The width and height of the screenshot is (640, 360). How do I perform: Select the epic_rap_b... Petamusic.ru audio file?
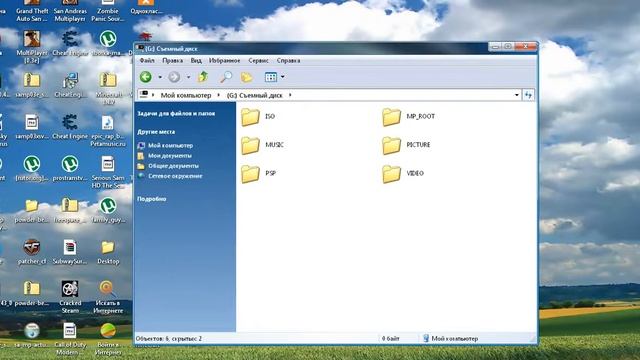108,131
